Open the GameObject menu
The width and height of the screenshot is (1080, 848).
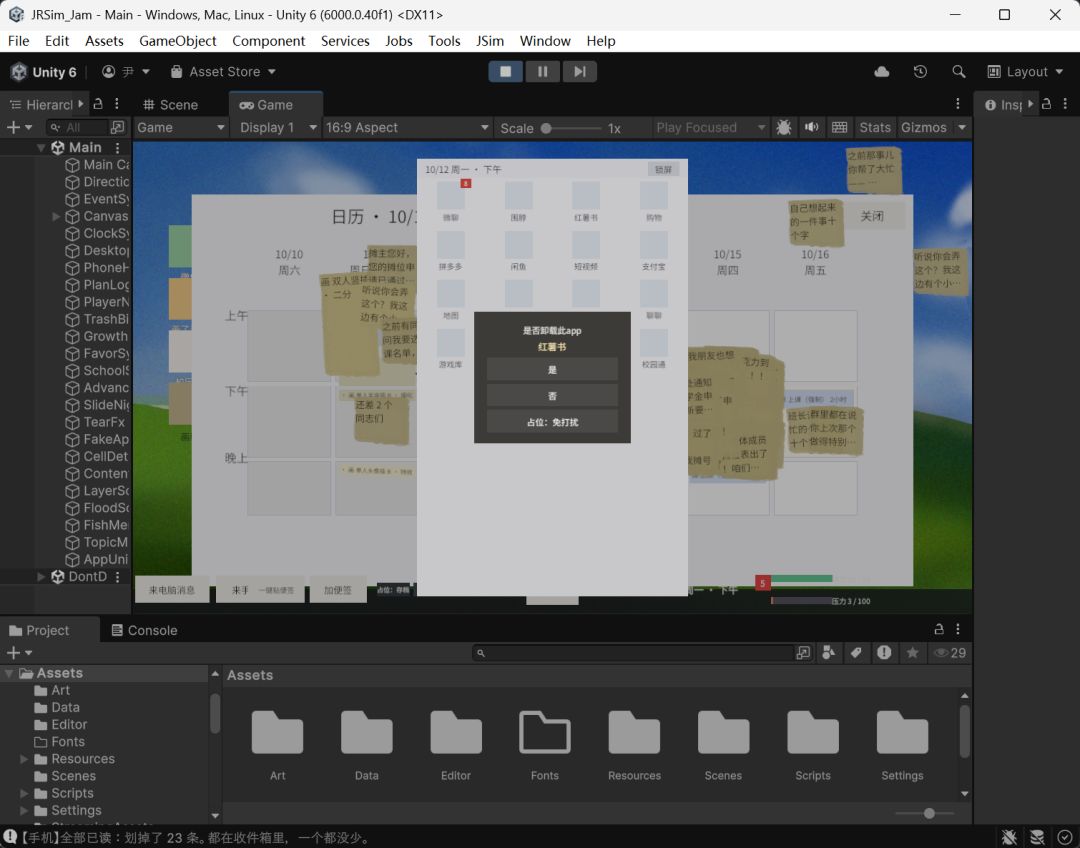[178, 41]
